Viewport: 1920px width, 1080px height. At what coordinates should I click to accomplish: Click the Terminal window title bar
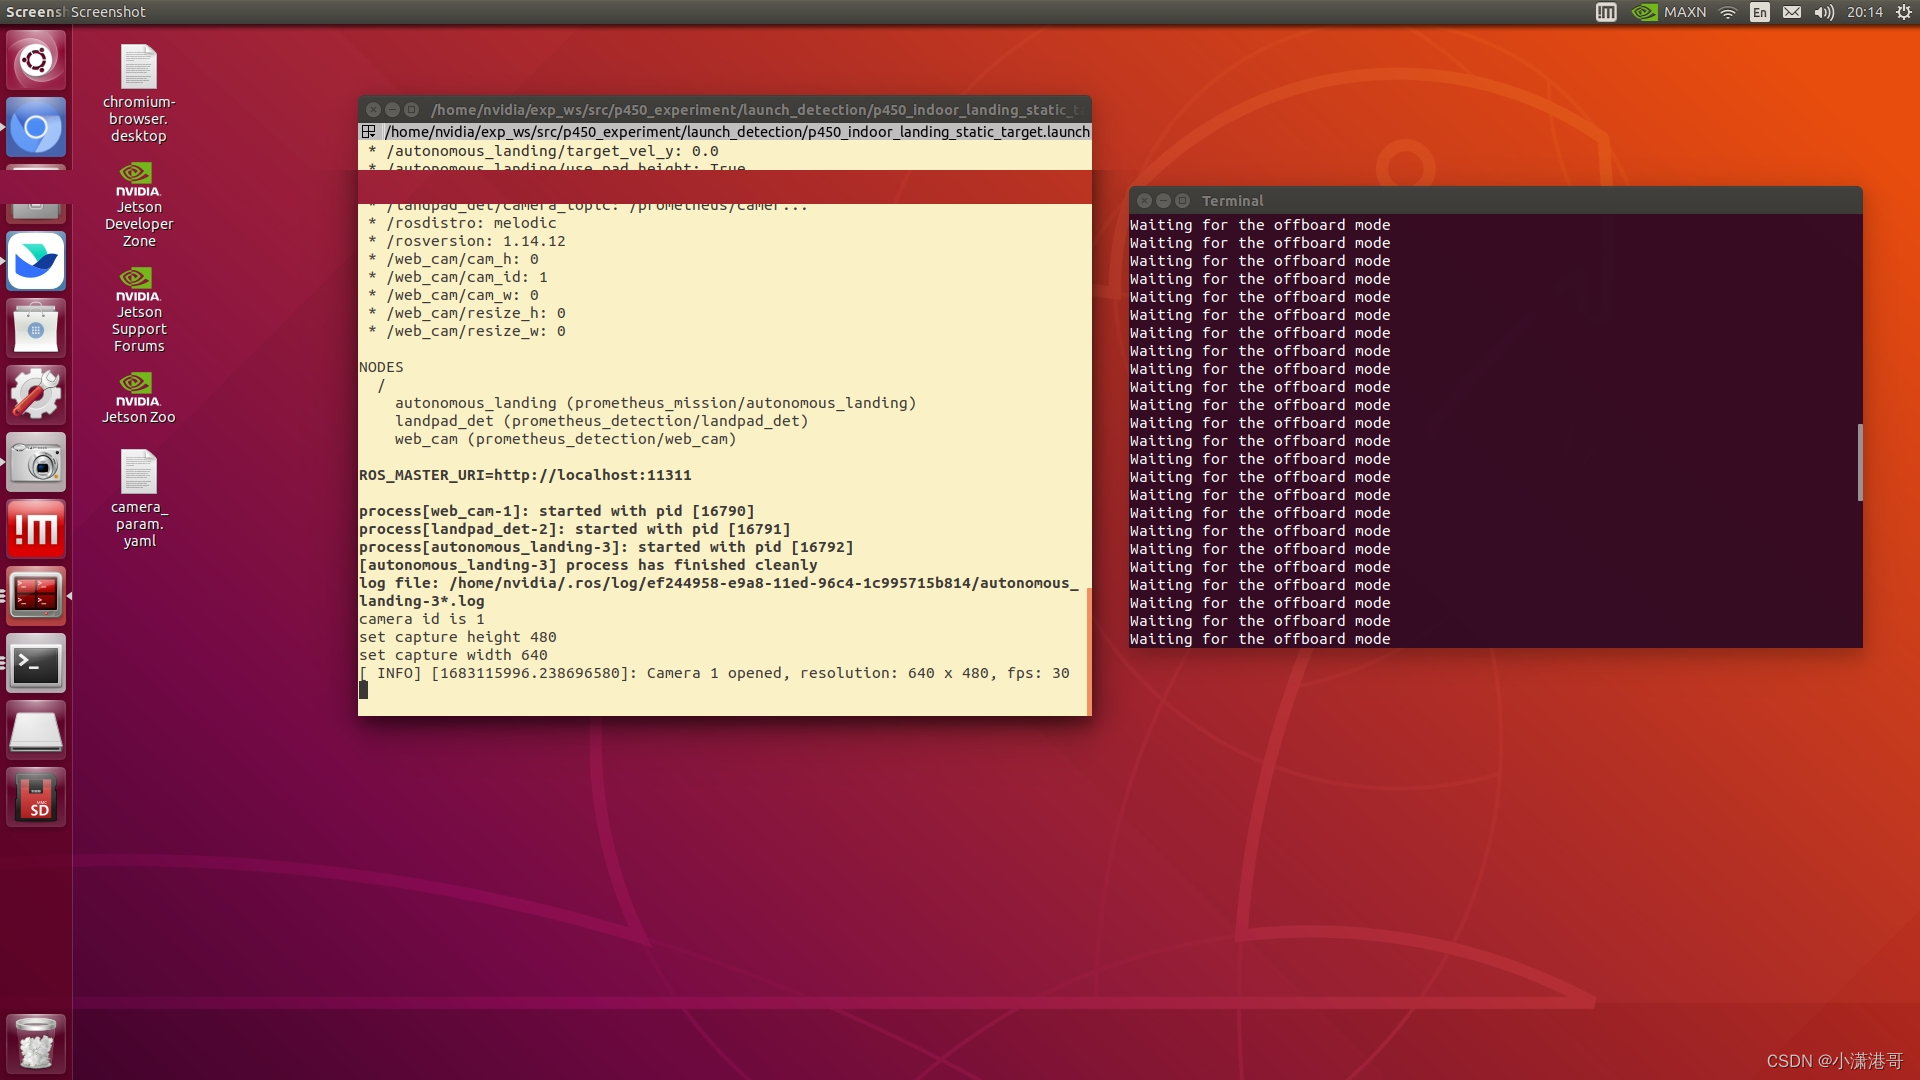1496,201
